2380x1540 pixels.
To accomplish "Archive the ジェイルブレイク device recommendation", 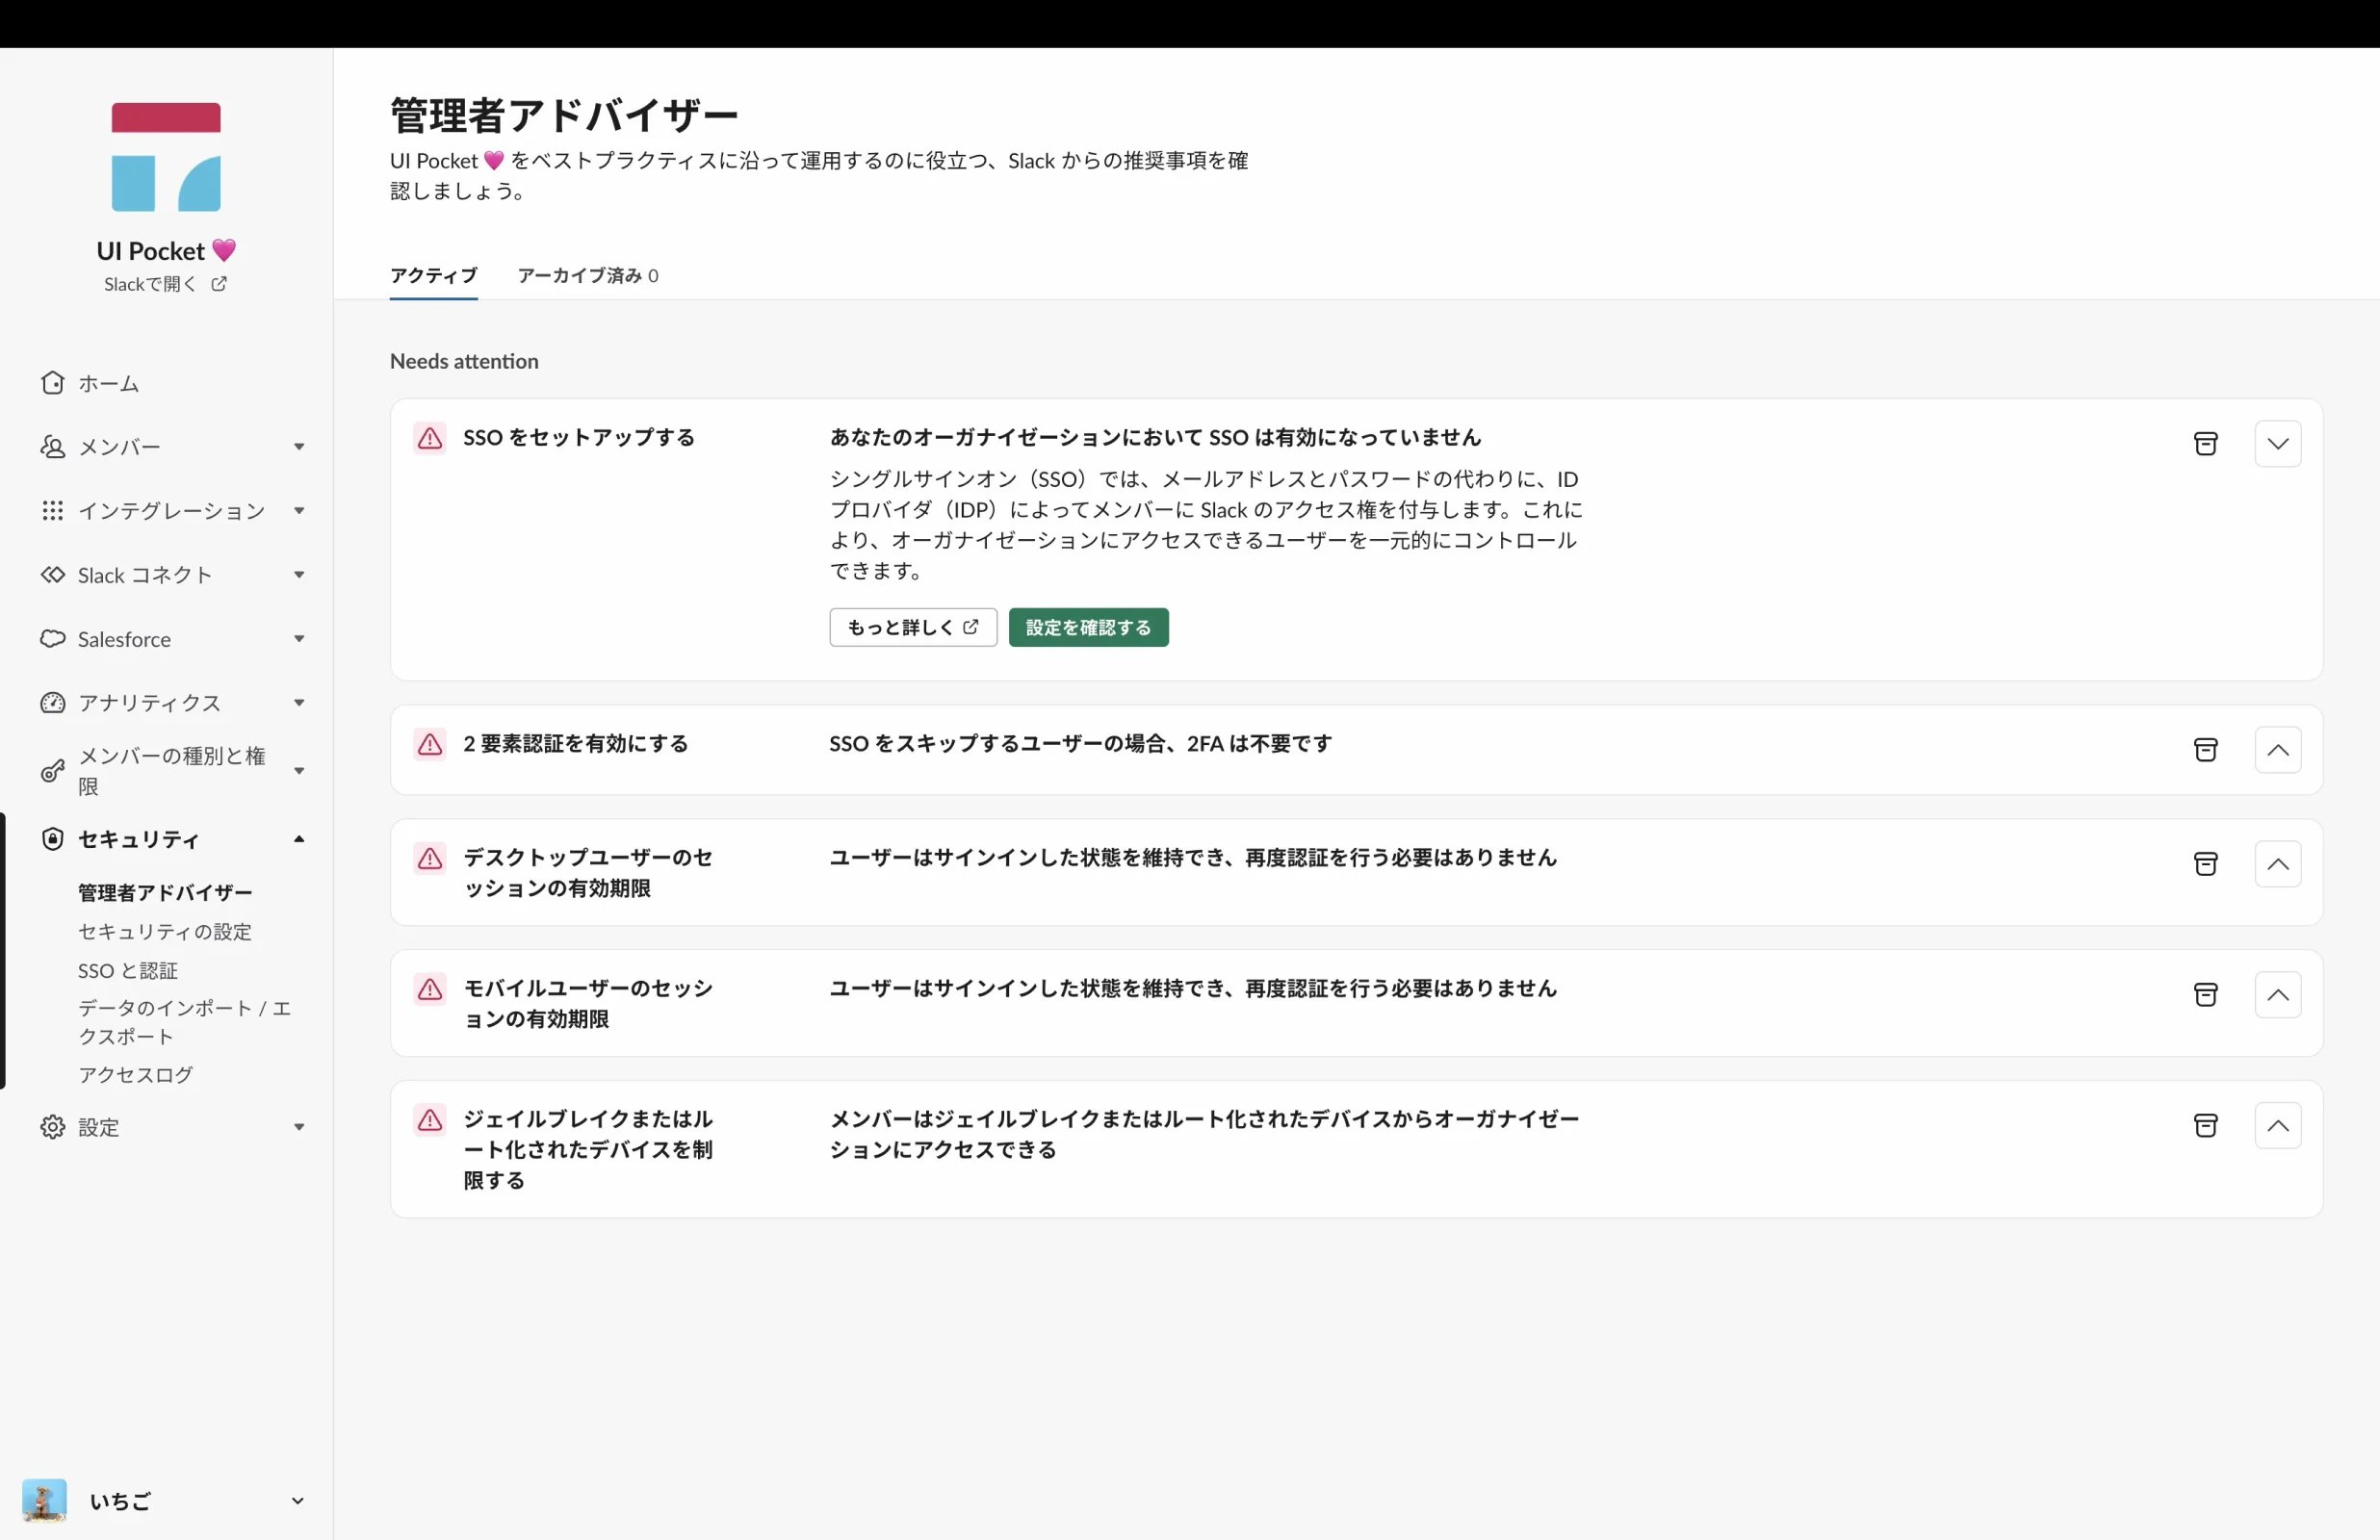I will 2205,1126.
